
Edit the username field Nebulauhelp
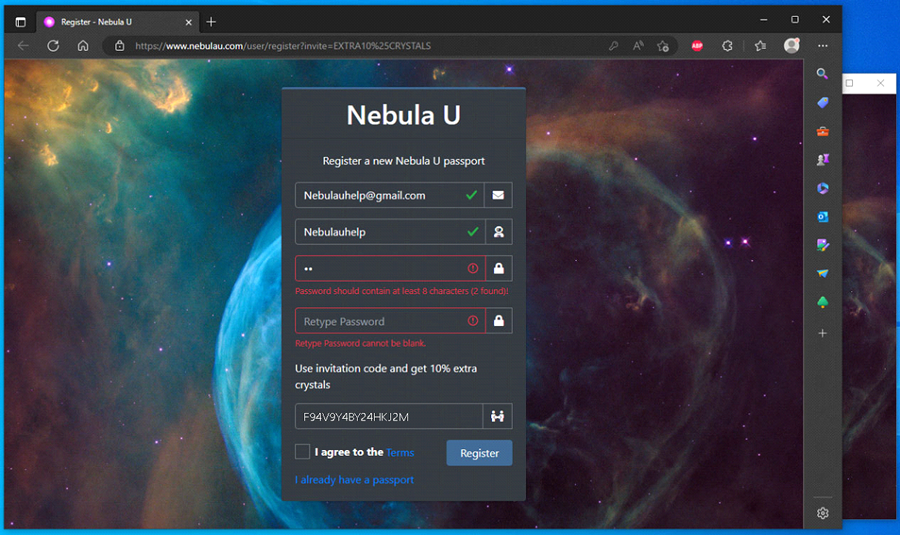[390, 232]
